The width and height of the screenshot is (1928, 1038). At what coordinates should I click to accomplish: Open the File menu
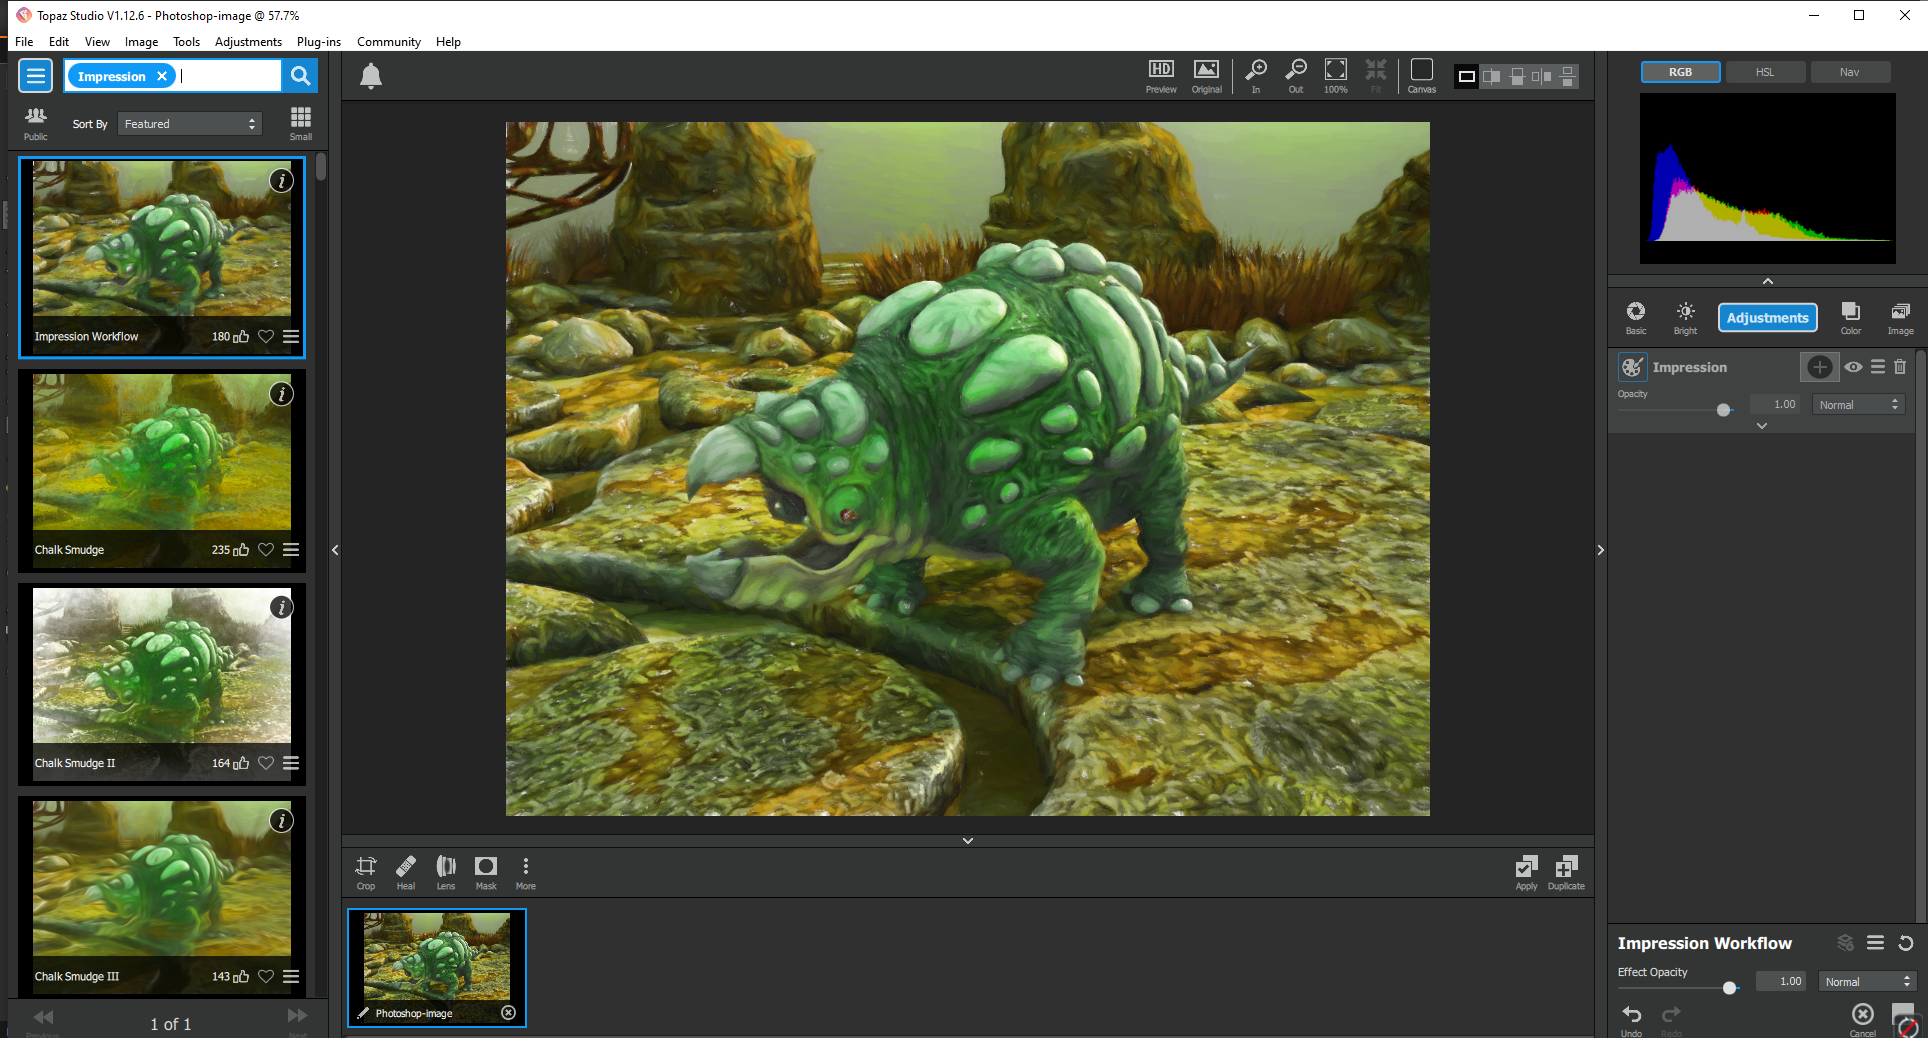24,42
